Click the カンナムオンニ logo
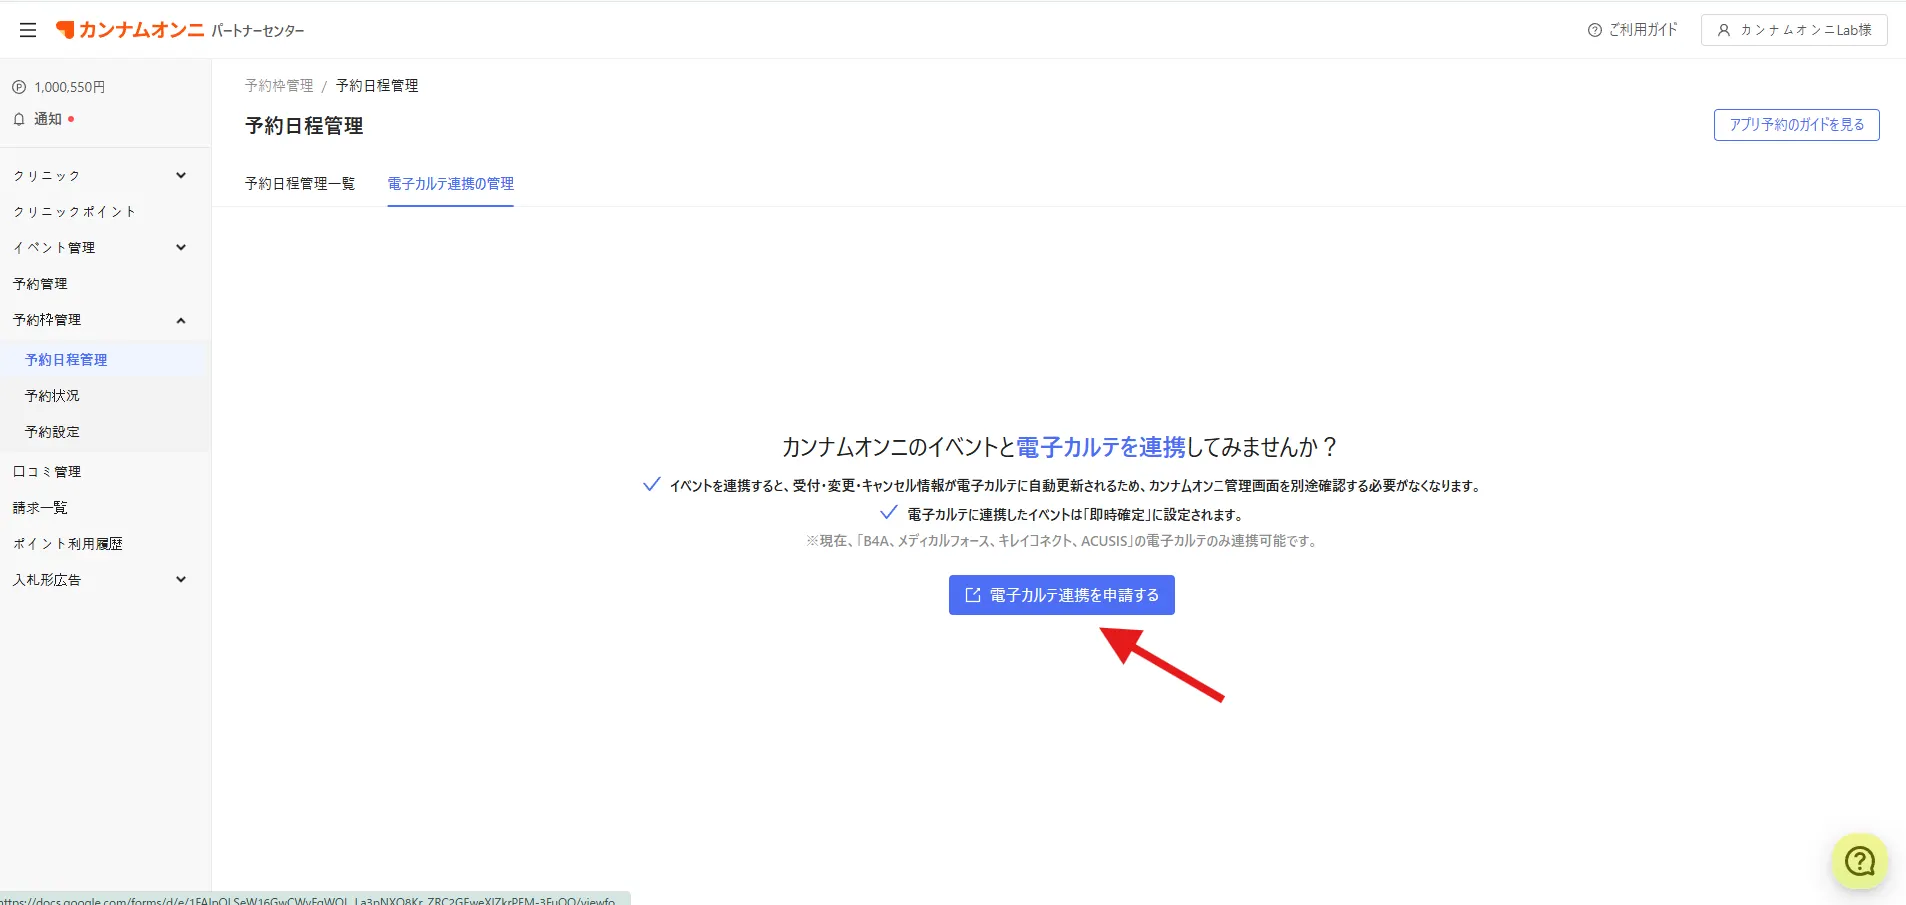This screenshot has height=905, width=1906. click(130, 30)
